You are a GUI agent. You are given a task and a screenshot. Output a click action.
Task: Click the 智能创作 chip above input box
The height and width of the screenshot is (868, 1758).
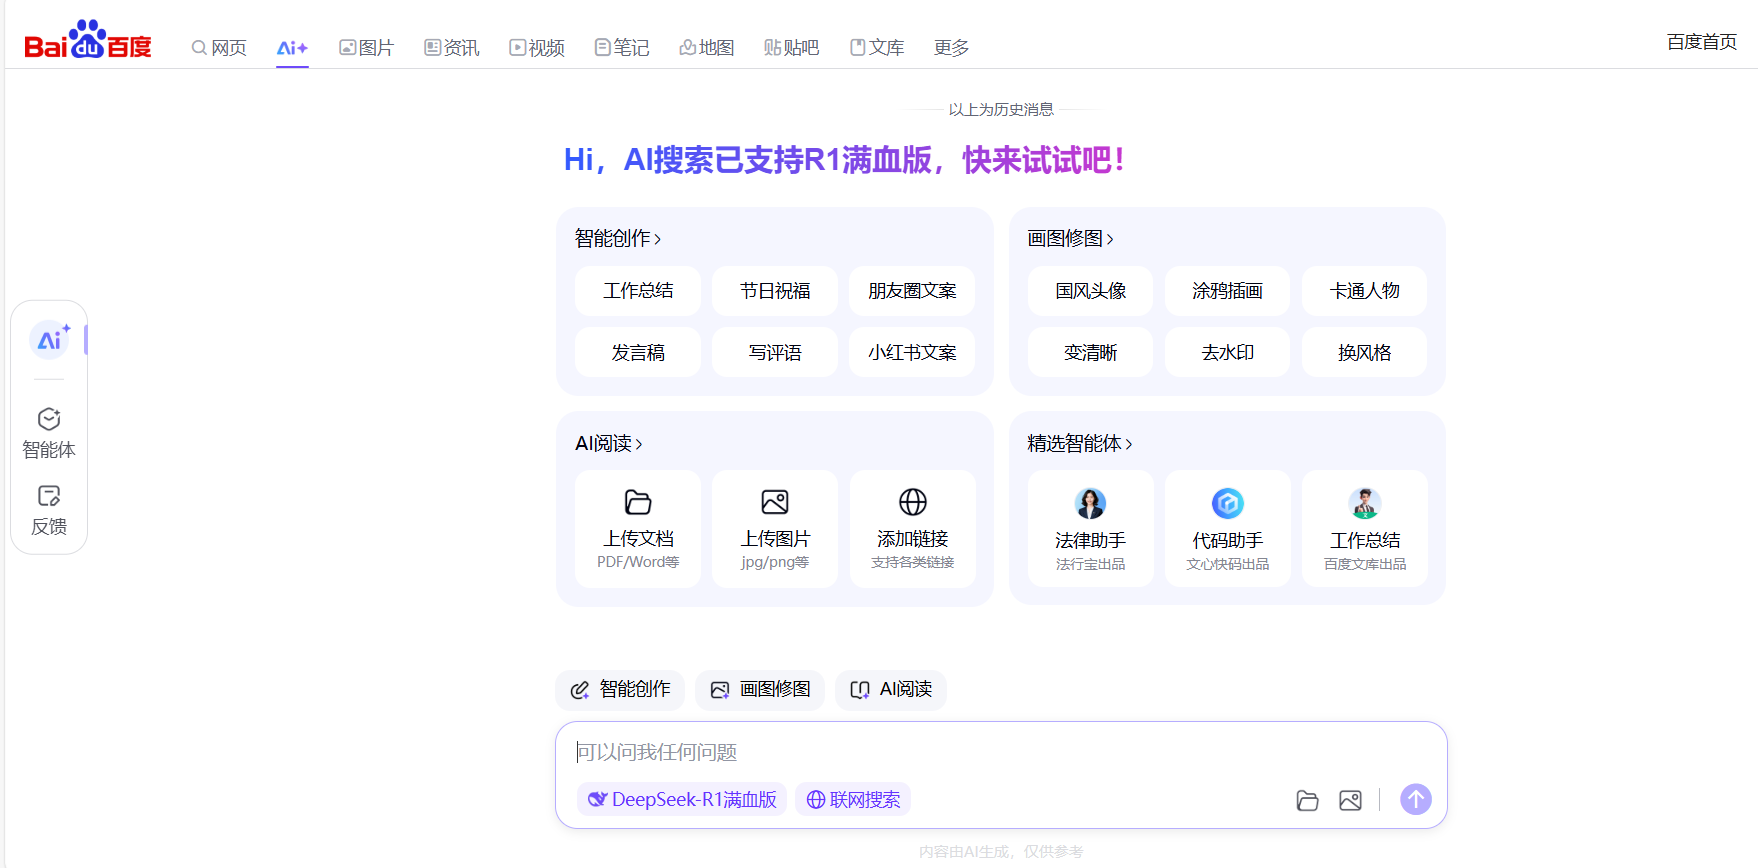620,690
